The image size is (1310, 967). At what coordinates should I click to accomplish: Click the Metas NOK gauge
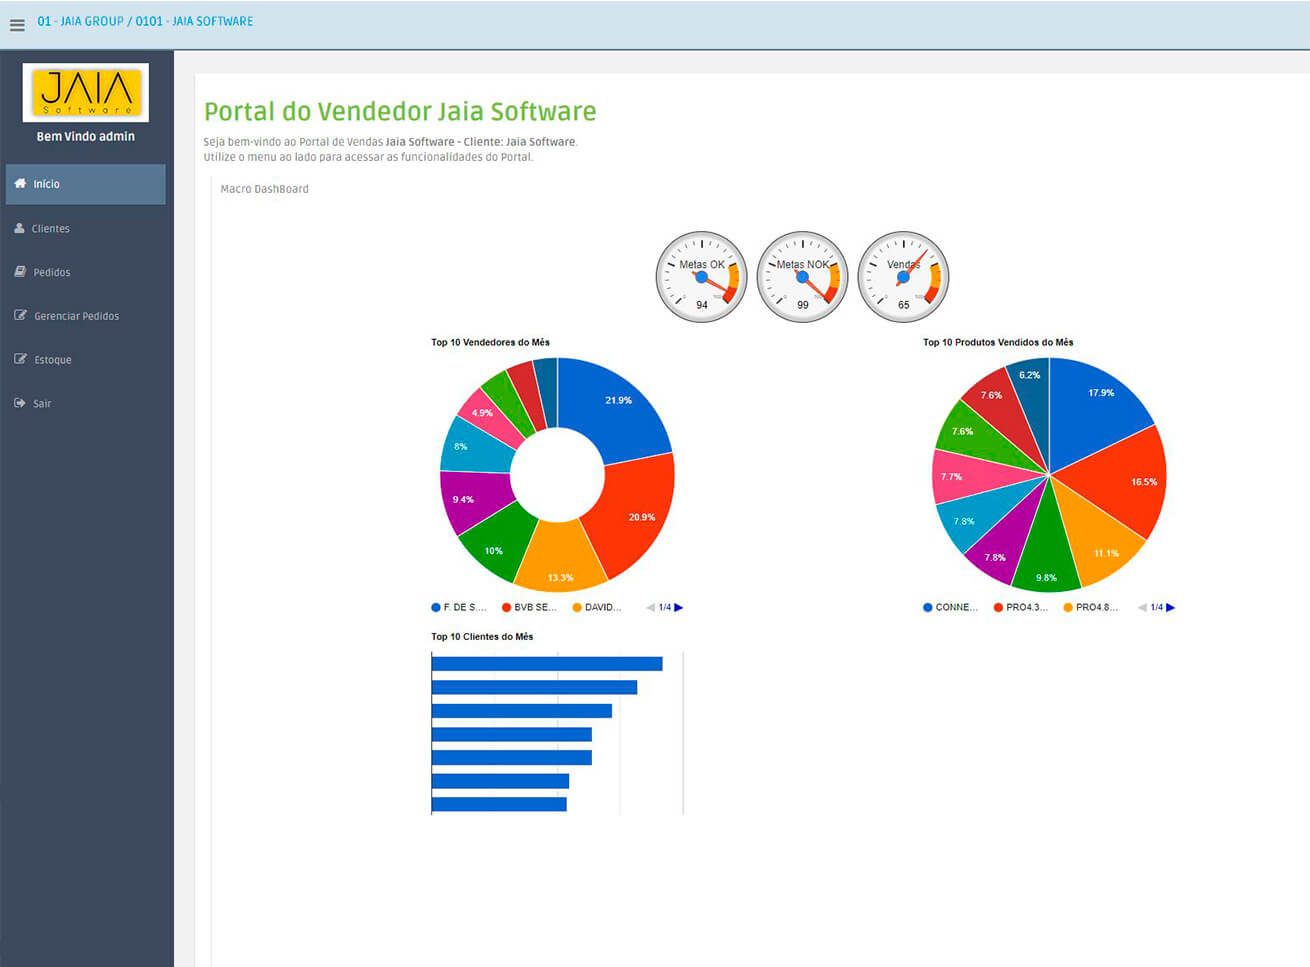[x=803, y=277]
